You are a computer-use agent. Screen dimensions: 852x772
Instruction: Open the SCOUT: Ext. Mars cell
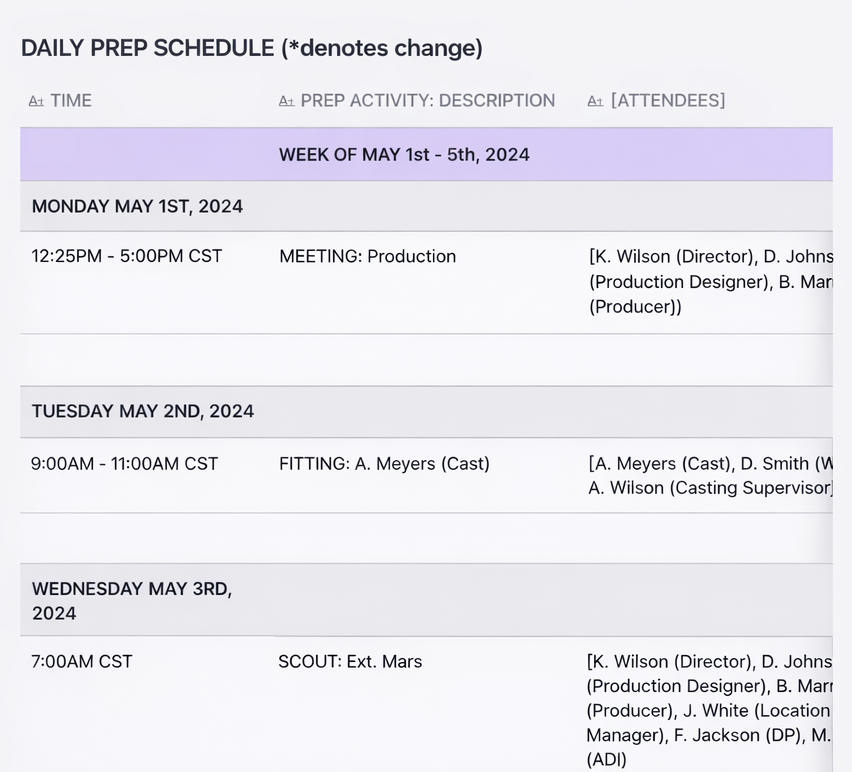point(350,662)
